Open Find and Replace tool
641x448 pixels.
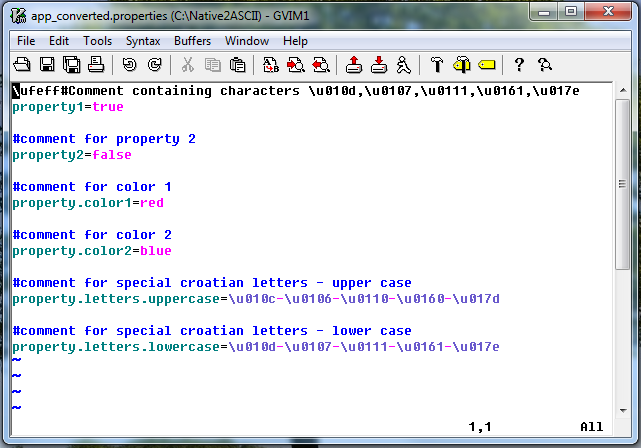[x=271, y=65]
